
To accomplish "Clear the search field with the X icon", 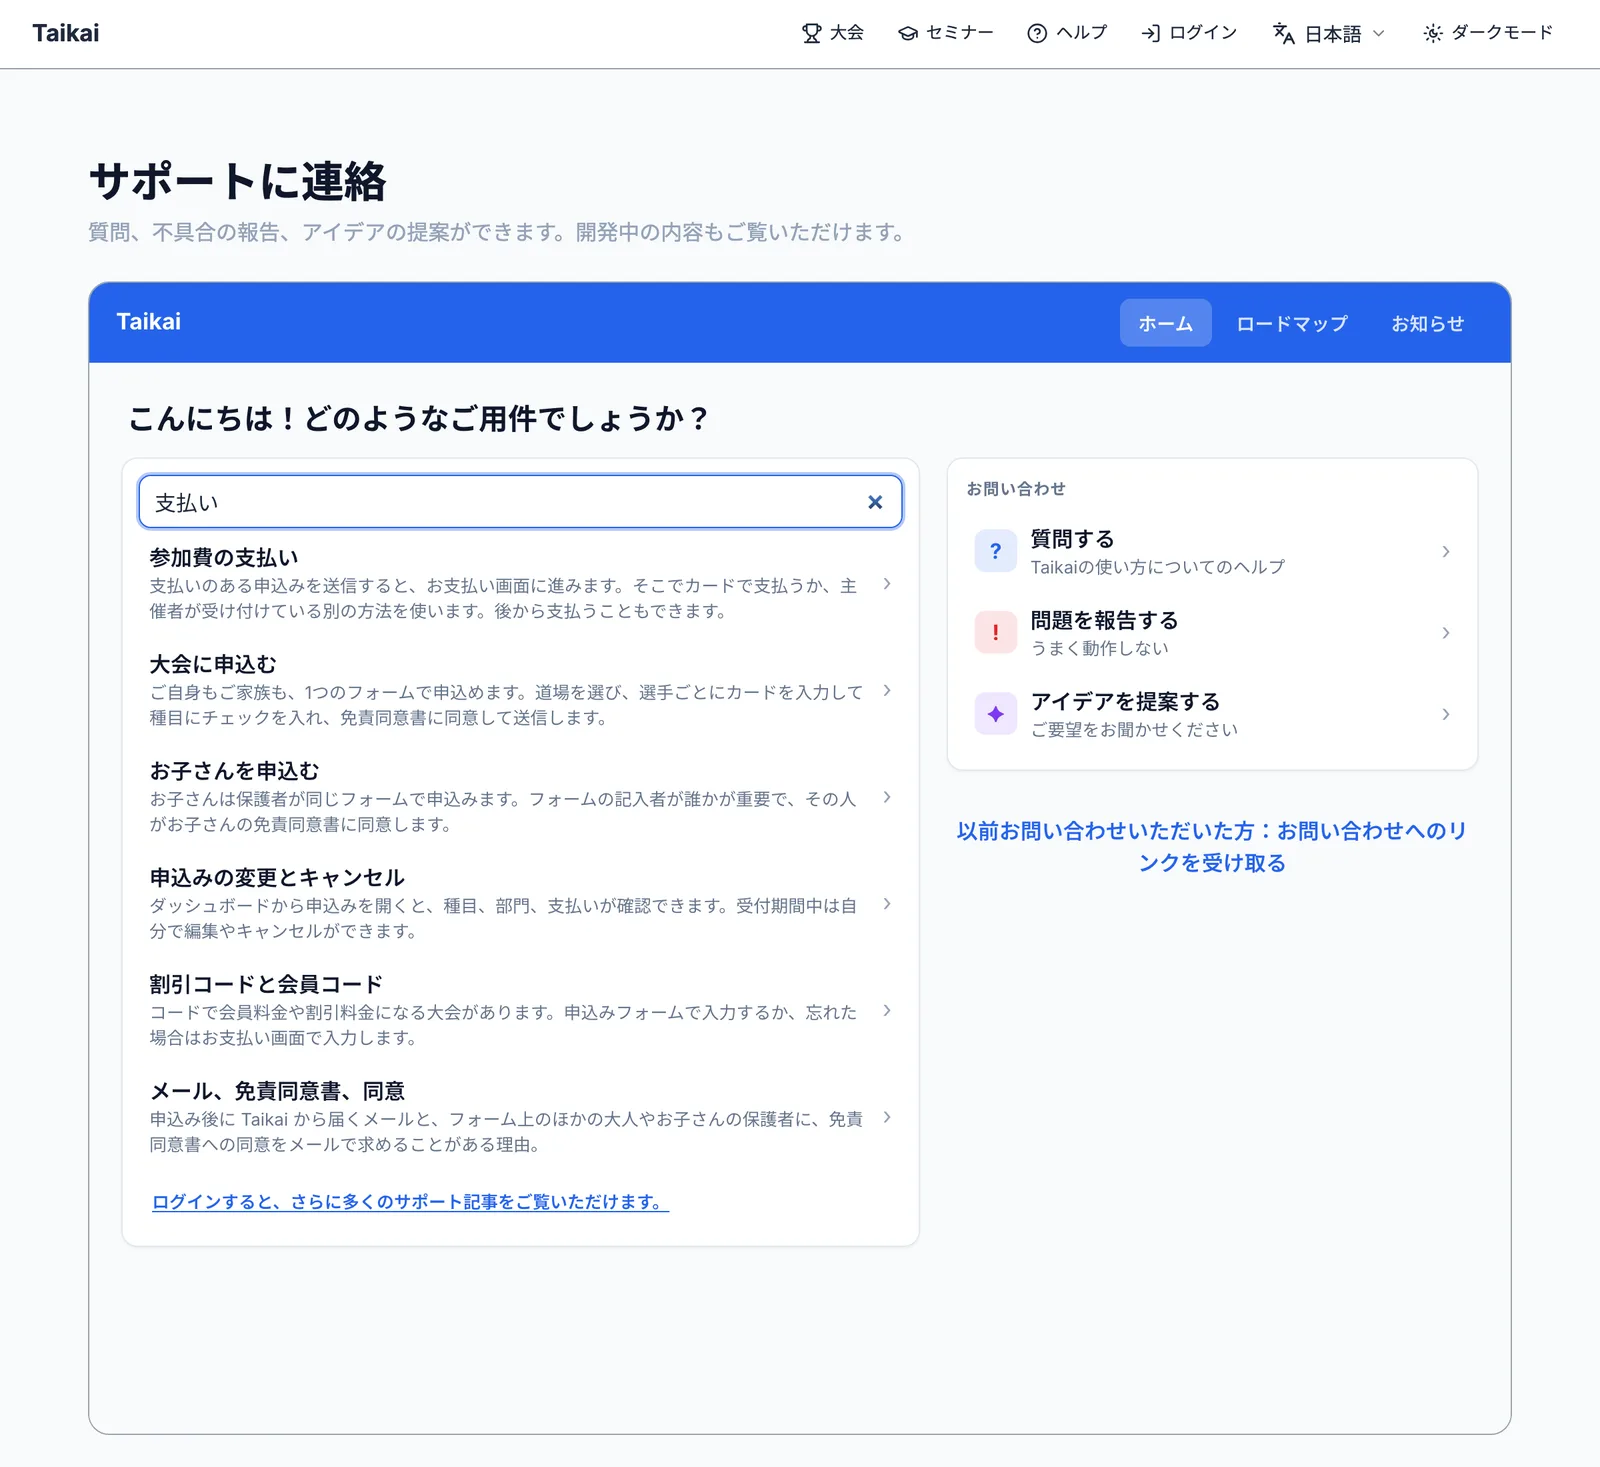I will click(x=875, y=502).
